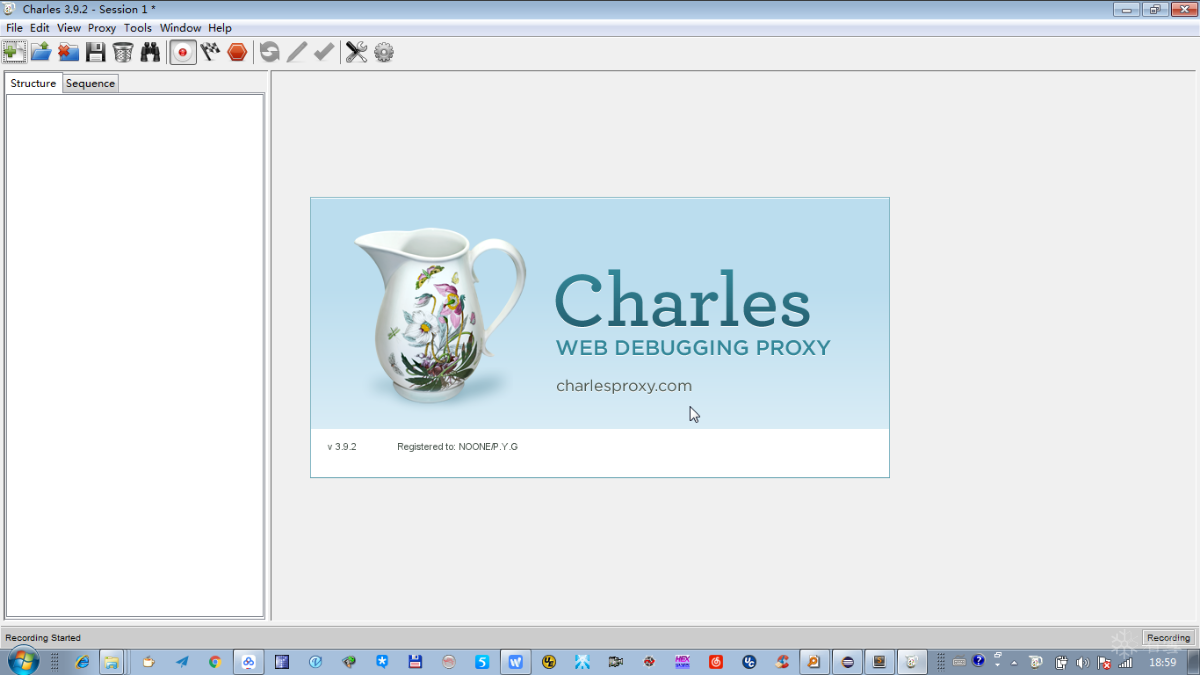Click the charlesproxy.com text on the splash
This screenshot has width=1200, height=675.
[x=624, y=385]
